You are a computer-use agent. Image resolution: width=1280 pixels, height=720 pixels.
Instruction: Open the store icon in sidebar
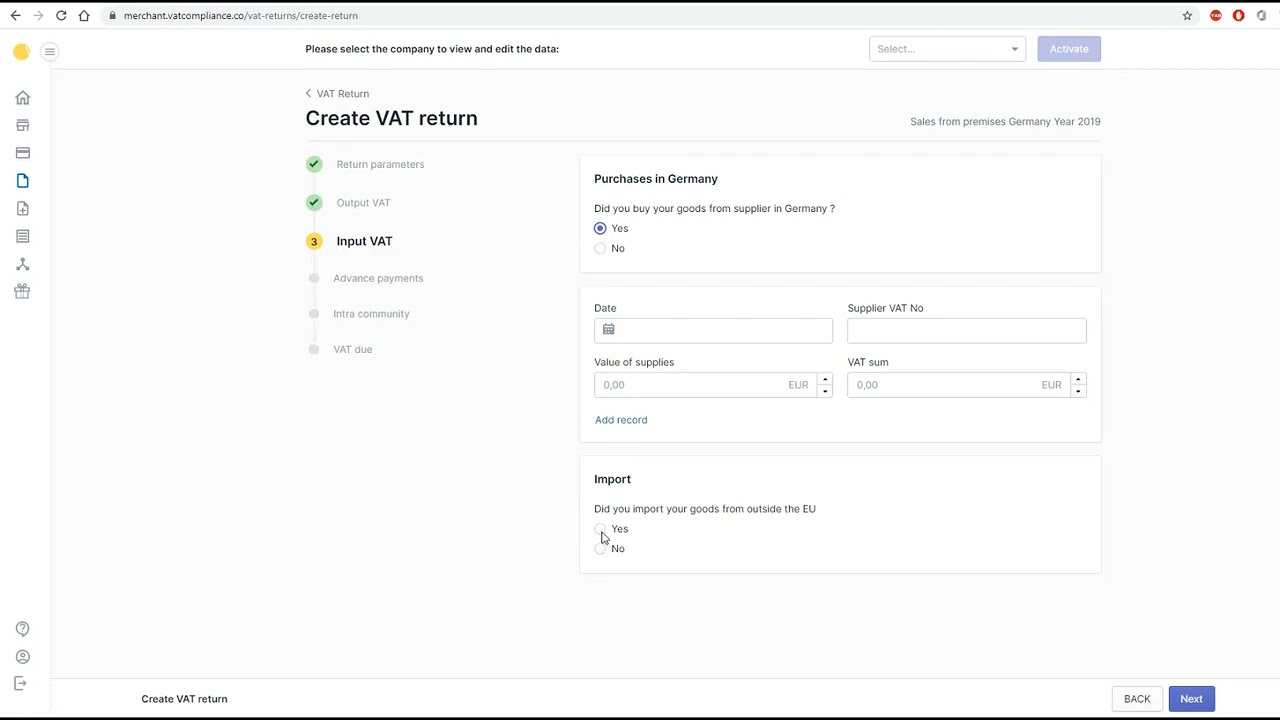click(x=22, y=125)
